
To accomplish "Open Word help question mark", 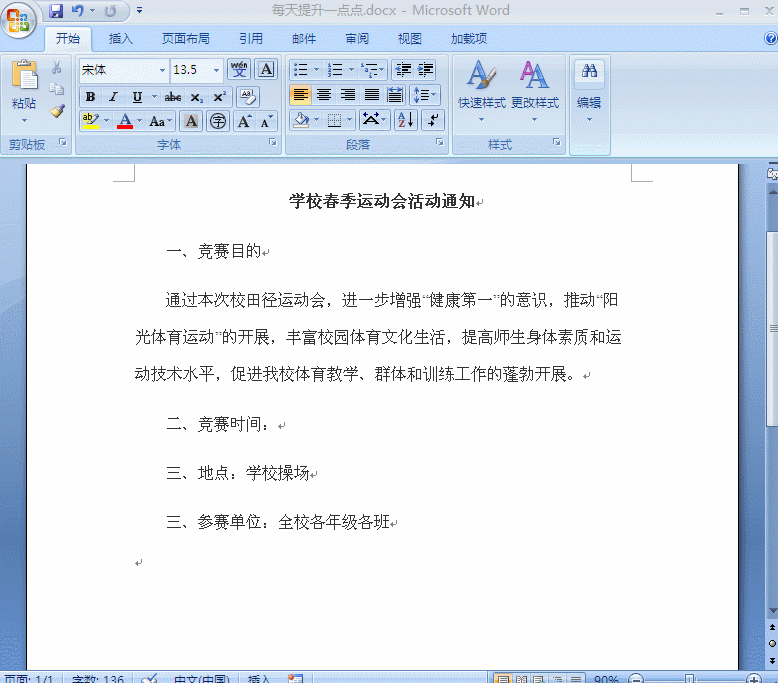I will 771,38.
